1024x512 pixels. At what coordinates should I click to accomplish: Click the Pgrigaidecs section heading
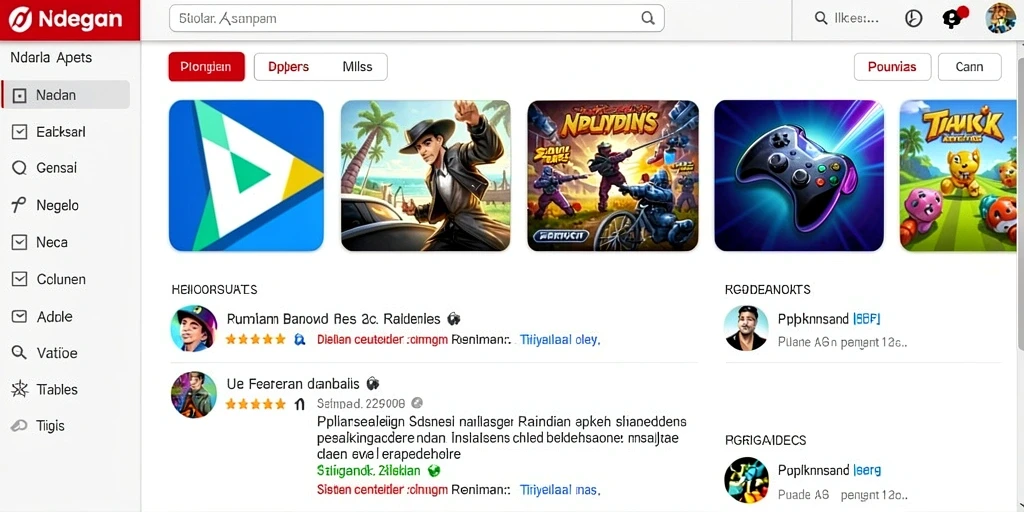point(765,440)
